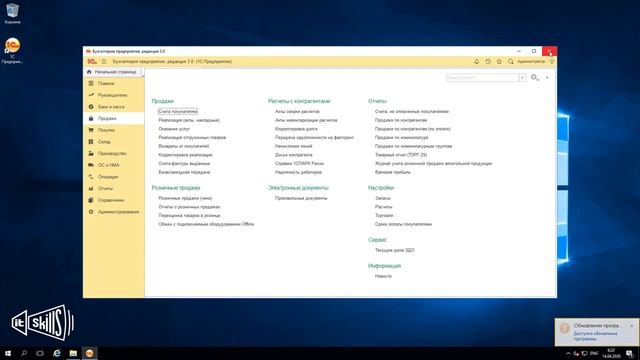
Task: Open Internet Explorer from the taskbar
Action: tap(57, 353)
